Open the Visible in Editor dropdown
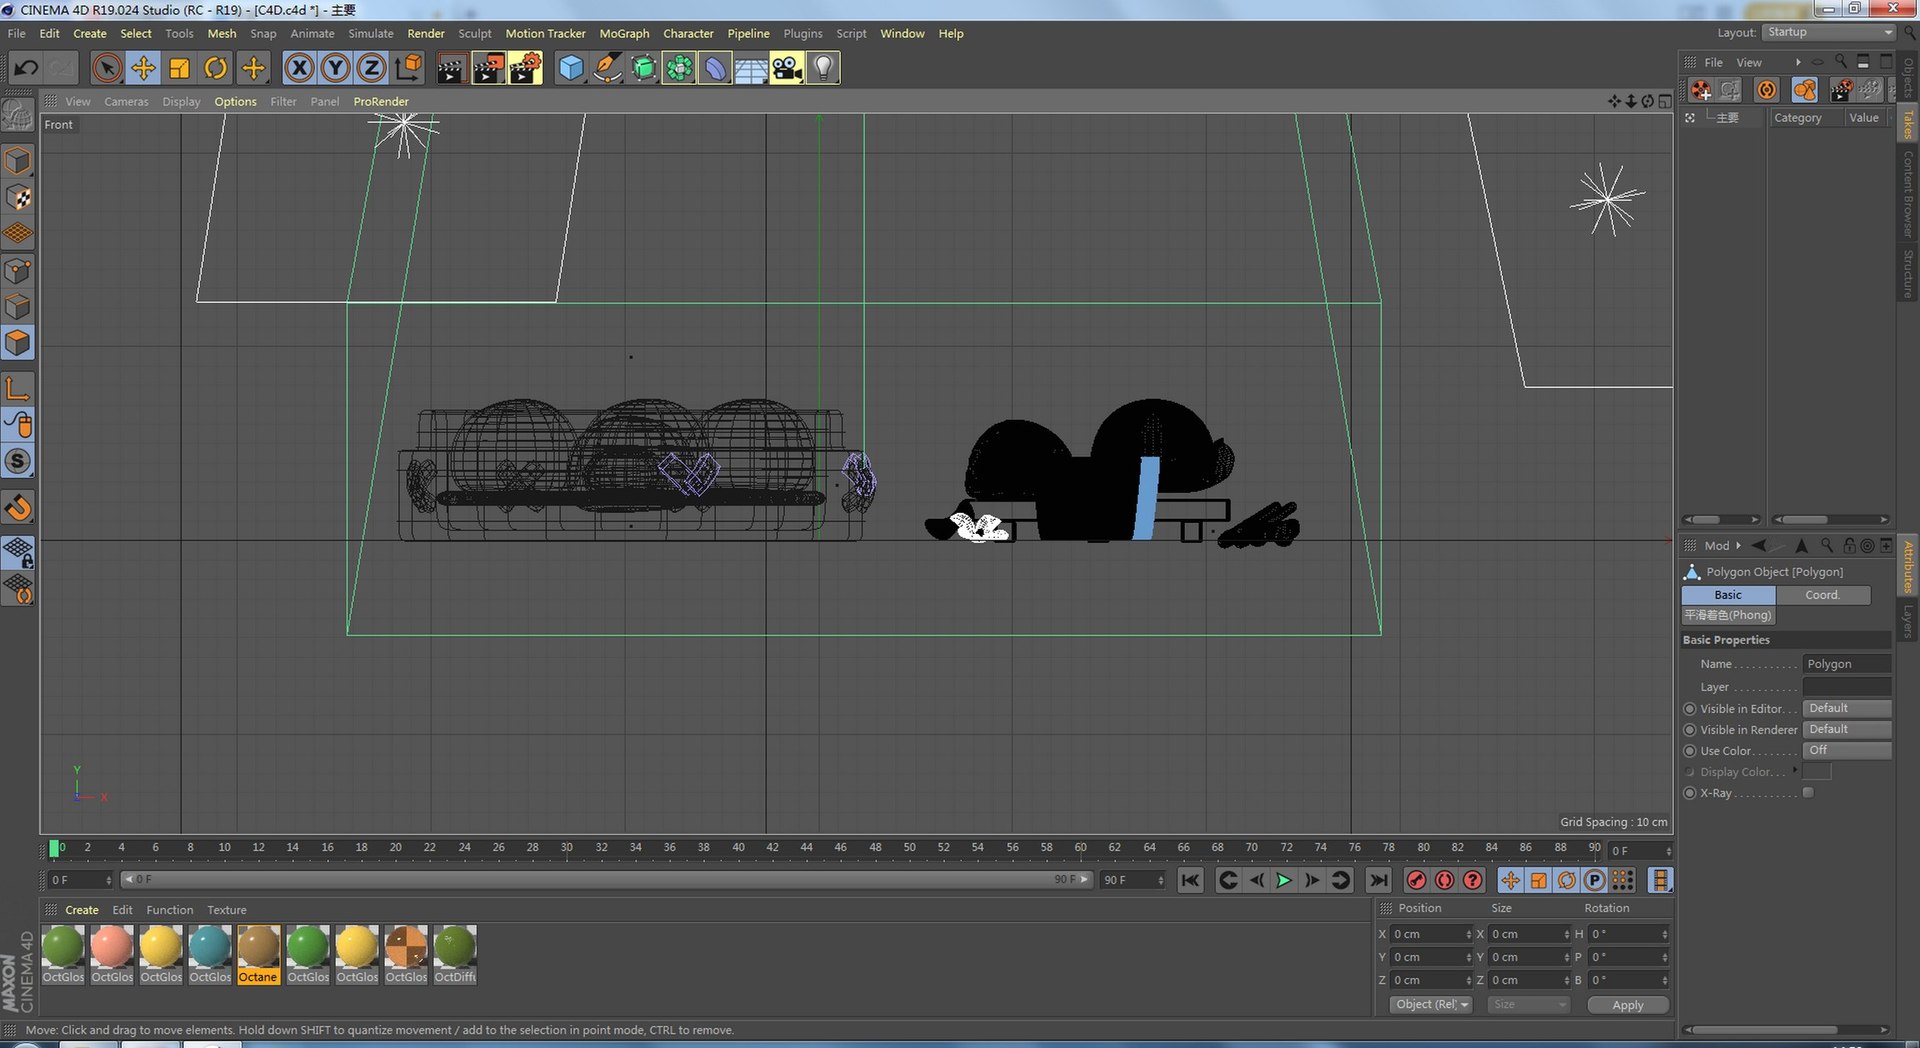The width and height of the screenshot is (1920, 1048). 1847,708
